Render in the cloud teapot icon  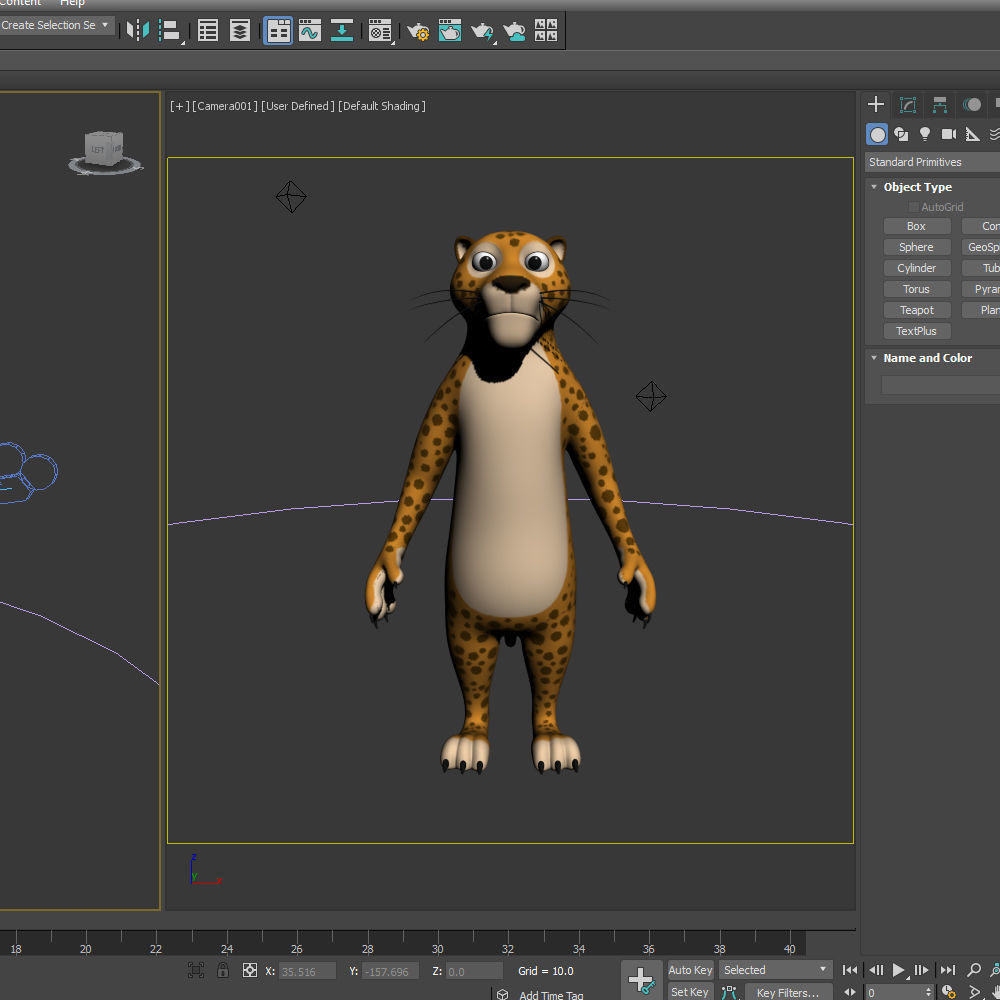pyautogui.click(x=514, y=31)
